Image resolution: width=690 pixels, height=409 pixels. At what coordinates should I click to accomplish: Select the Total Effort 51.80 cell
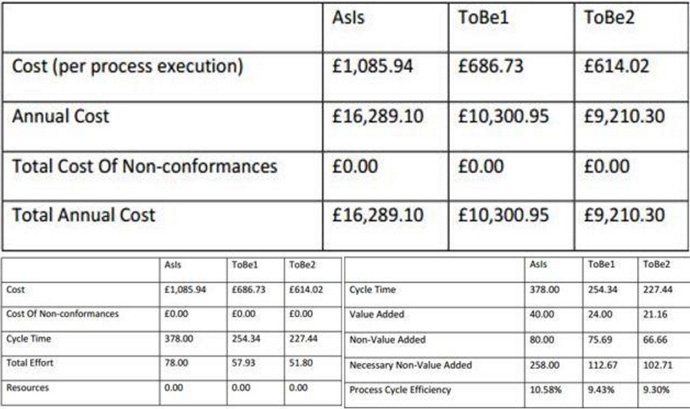coord(301,363)
